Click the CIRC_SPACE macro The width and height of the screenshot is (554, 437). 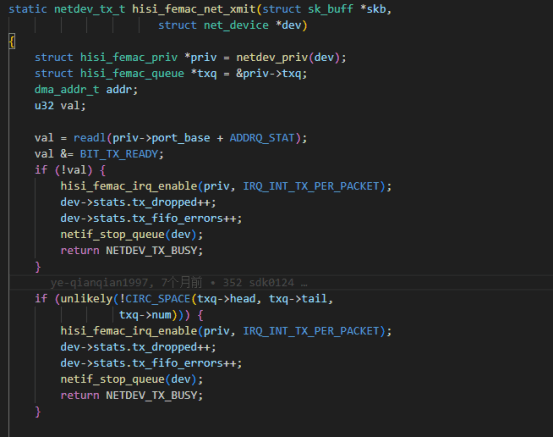(158, 299)
